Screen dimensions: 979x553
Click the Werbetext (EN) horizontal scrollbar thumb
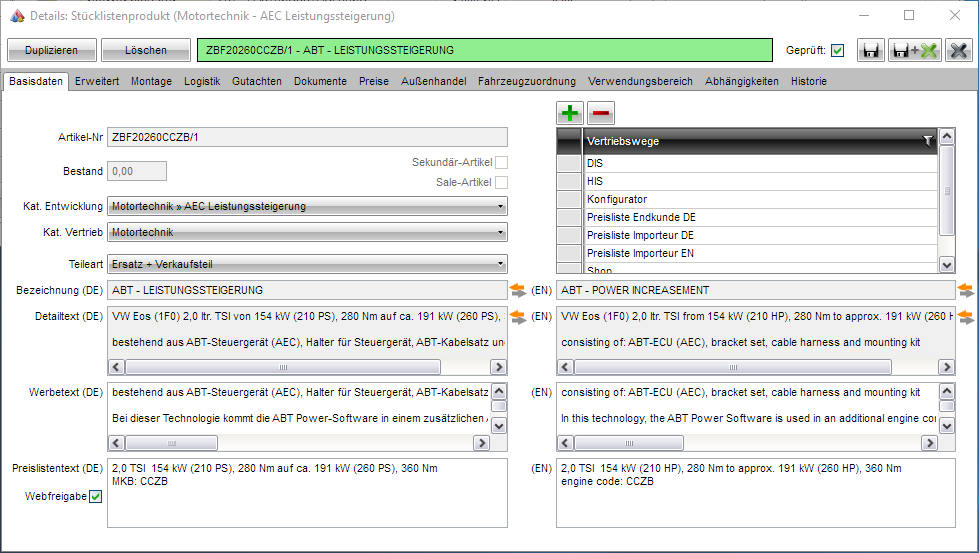click(x=629, y=443)
